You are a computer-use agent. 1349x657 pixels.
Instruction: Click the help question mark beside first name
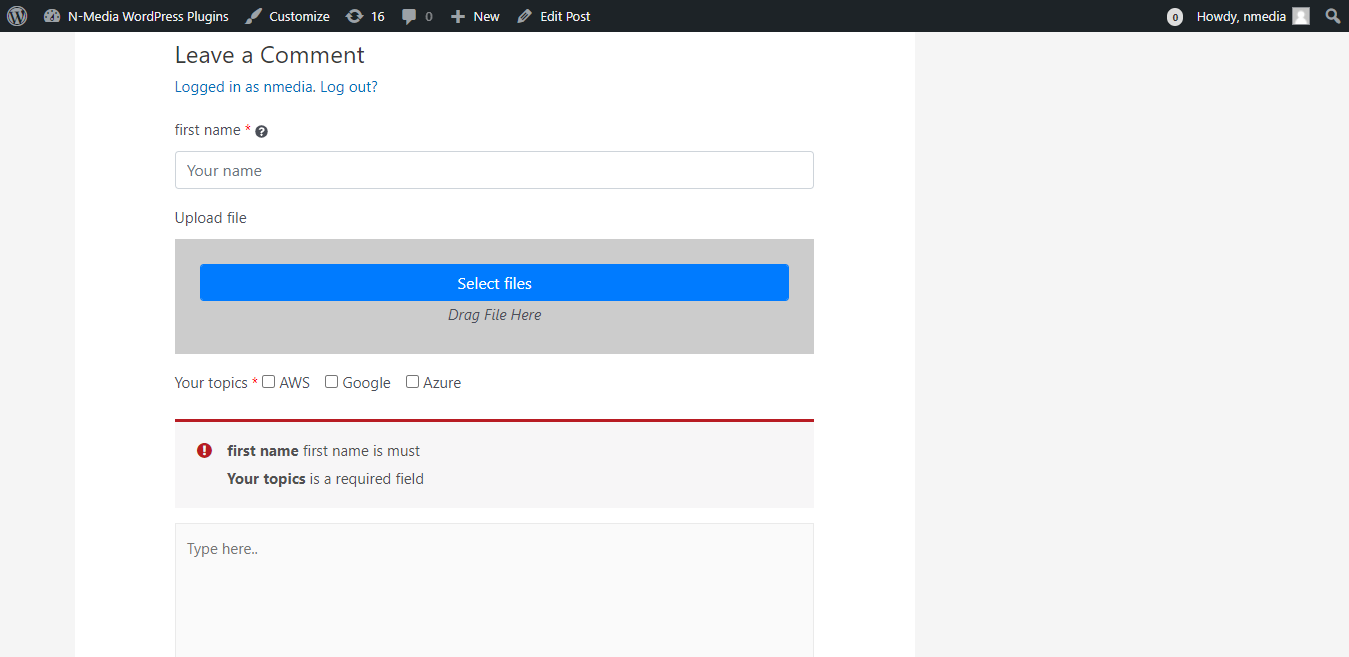[261, 131]
